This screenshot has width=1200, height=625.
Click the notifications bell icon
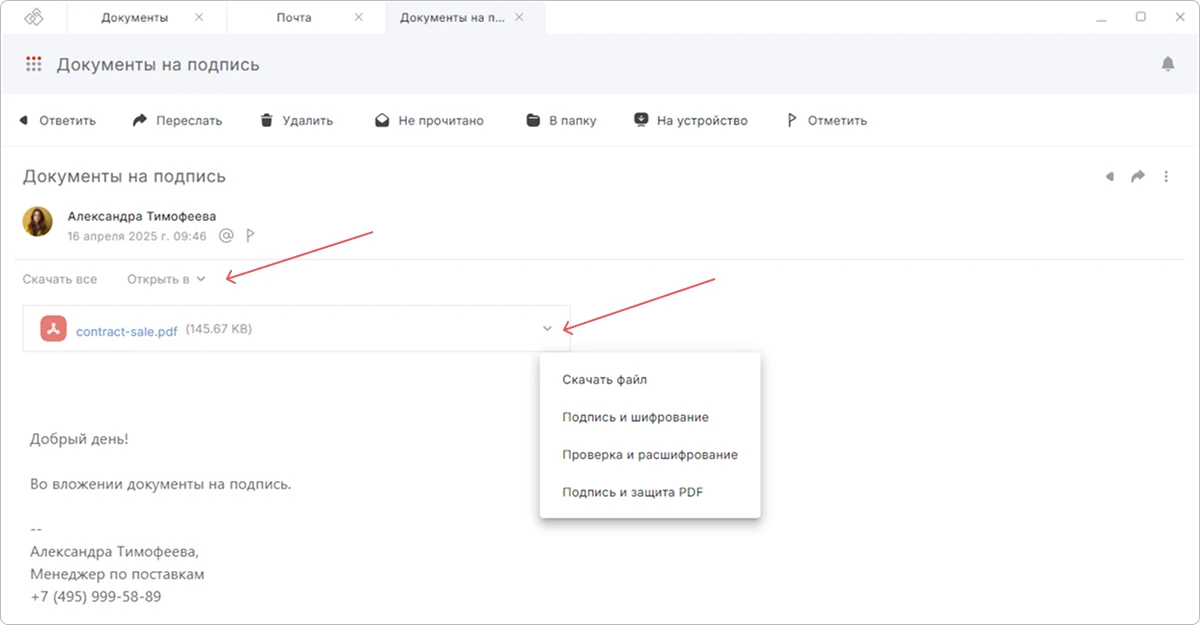point(1168,64)
